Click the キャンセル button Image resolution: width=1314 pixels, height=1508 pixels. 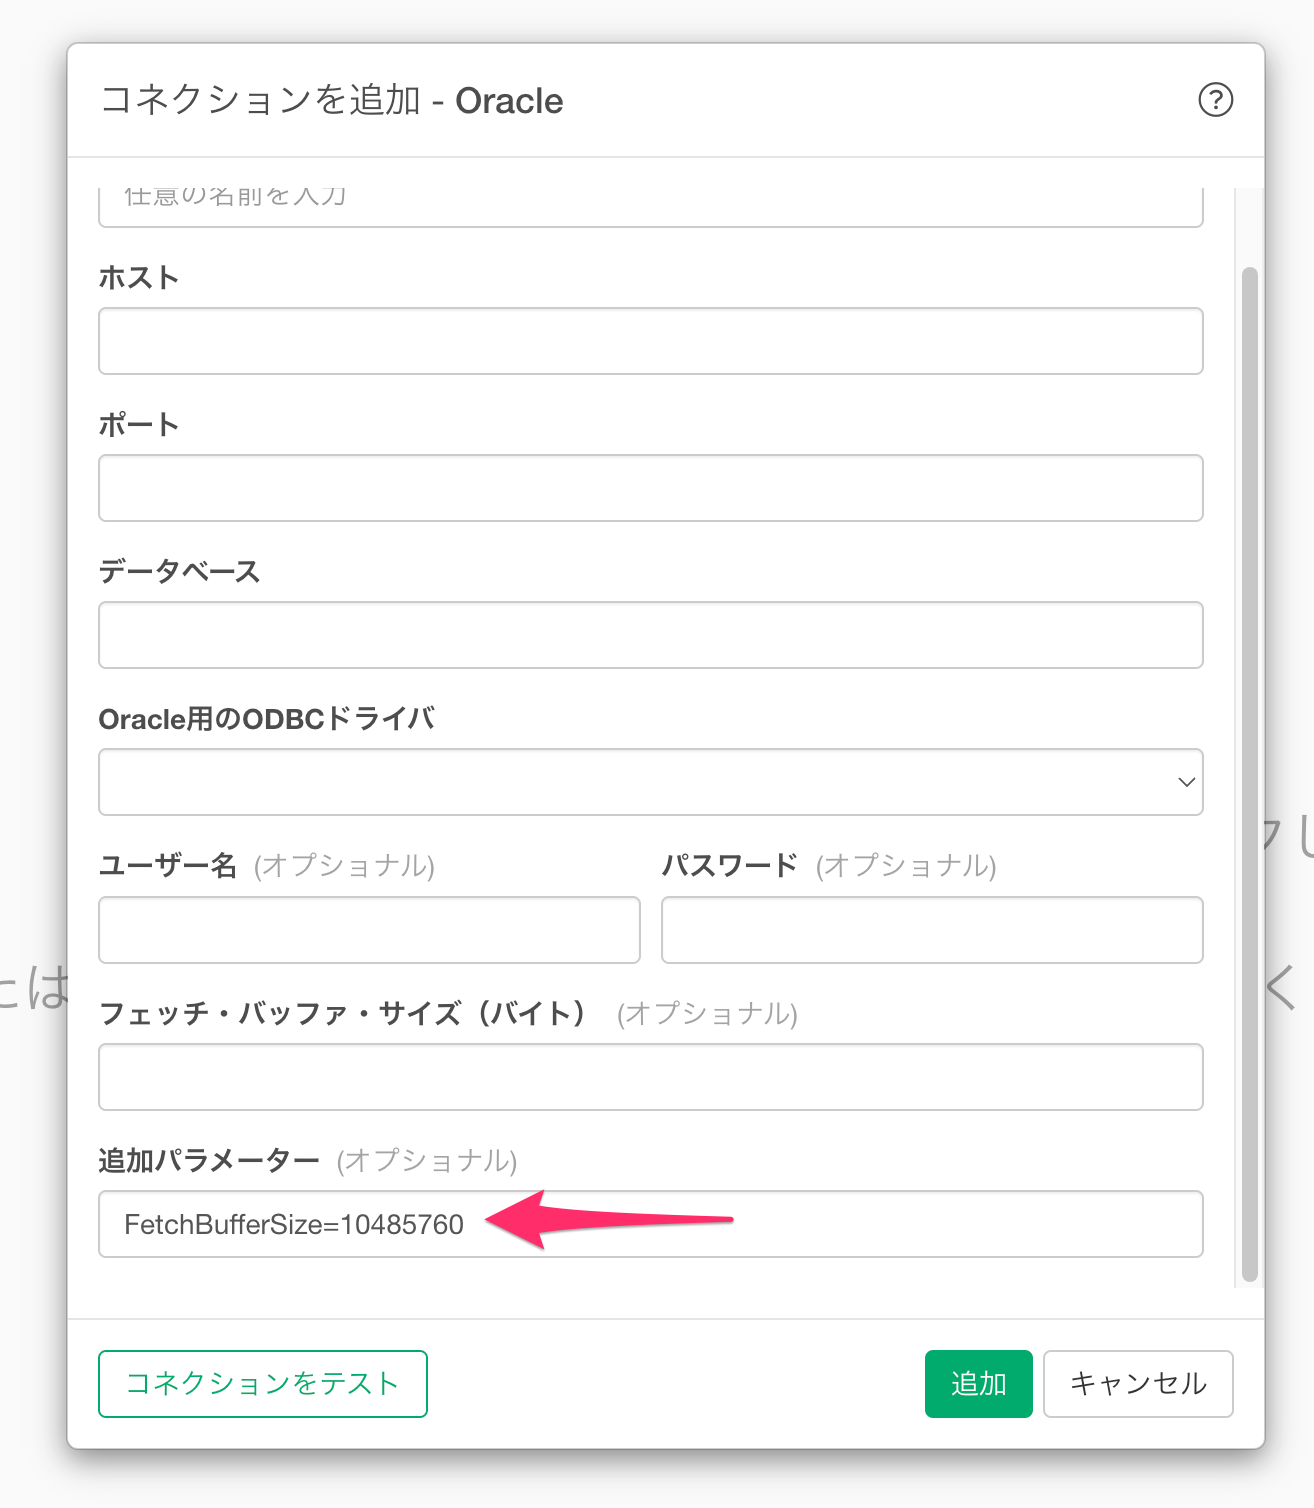[1138, 1384]
